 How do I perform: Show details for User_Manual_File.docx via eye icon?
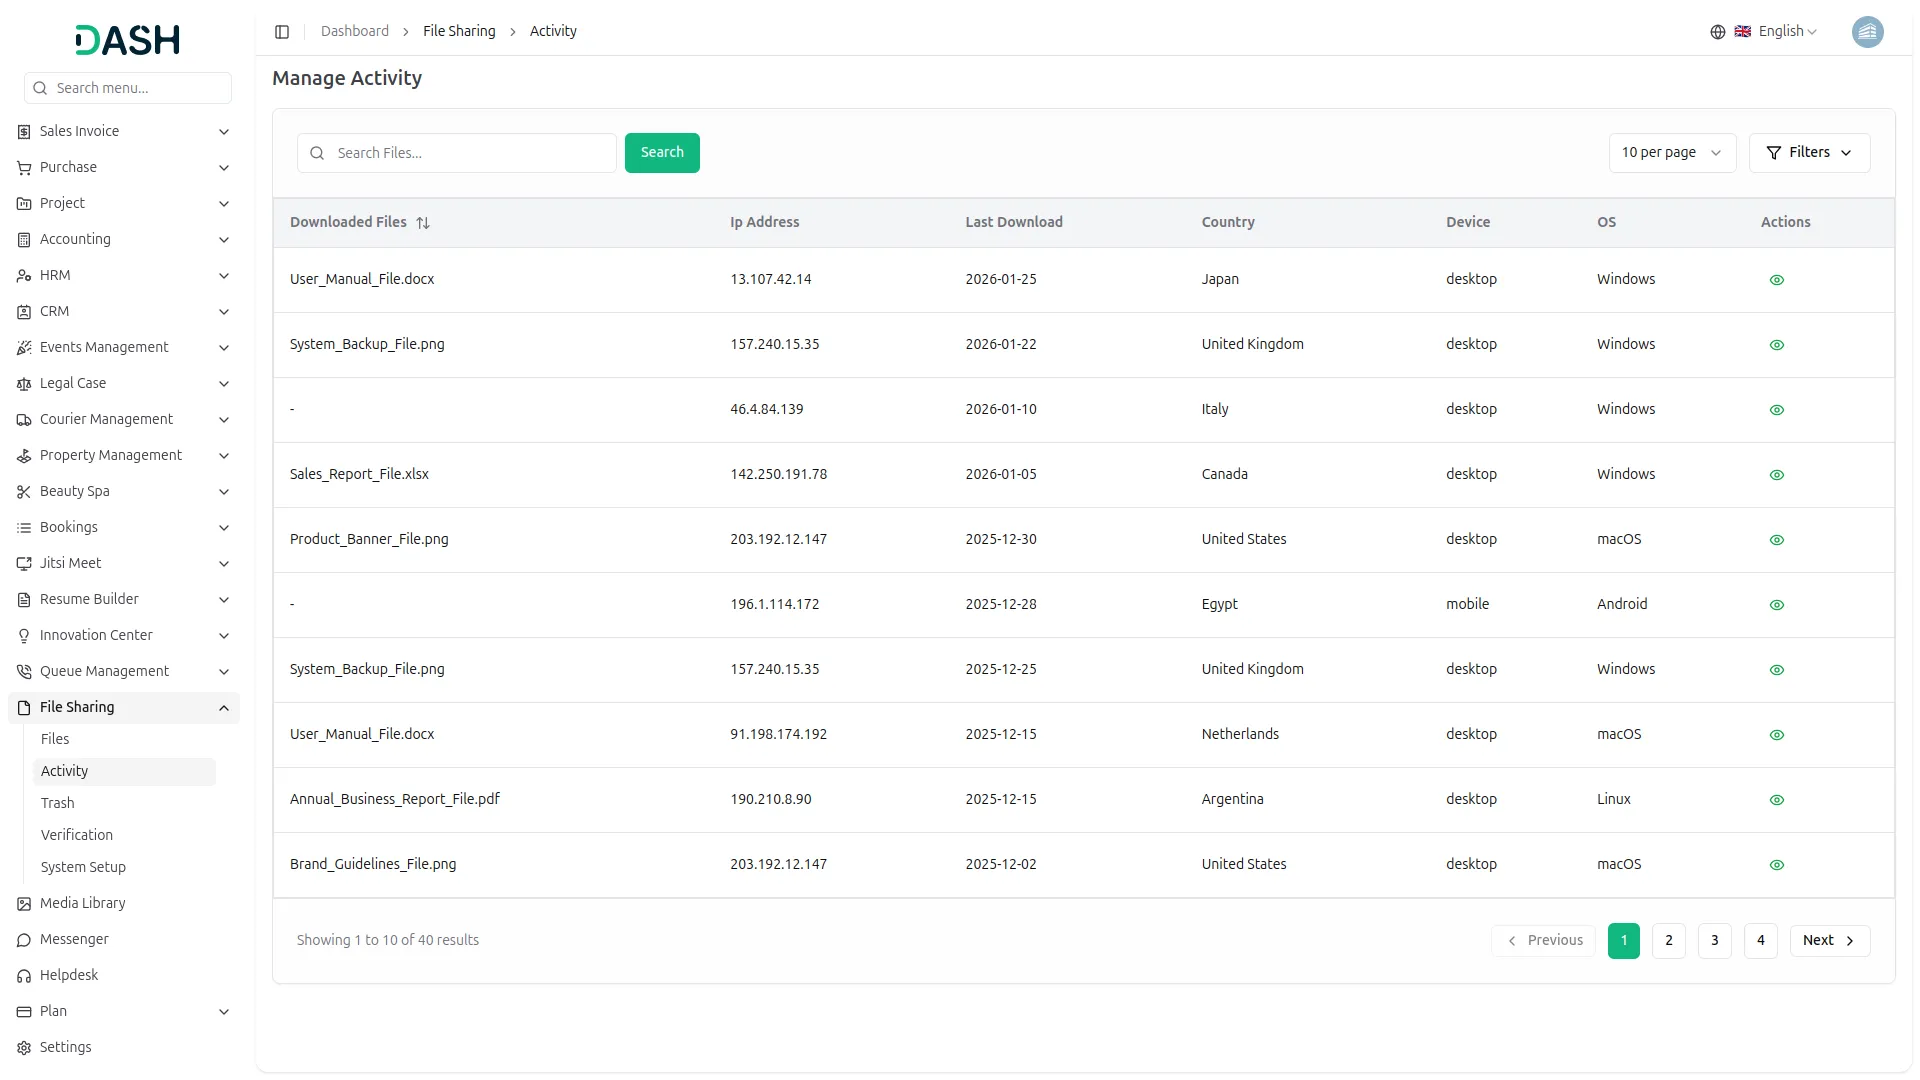tap(1776, 280)
